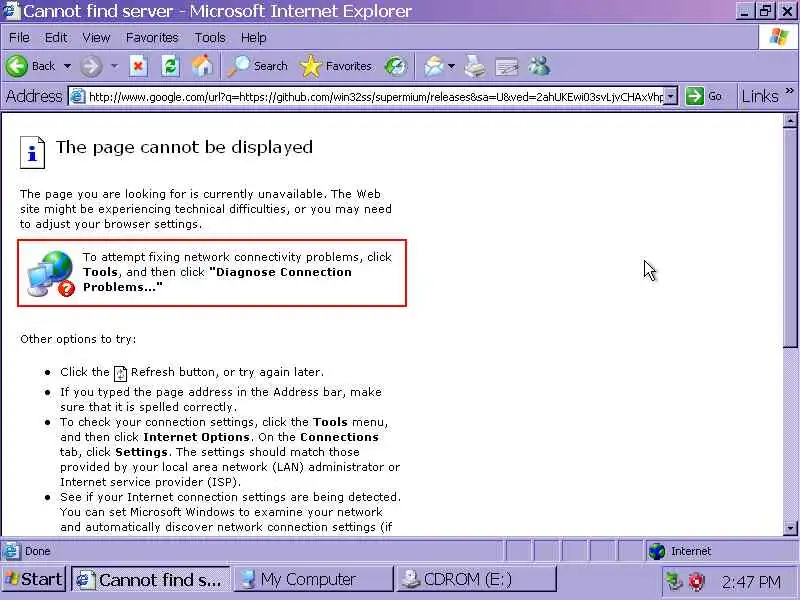Open the Favorites pane with star icon

(x=336, y=66)
